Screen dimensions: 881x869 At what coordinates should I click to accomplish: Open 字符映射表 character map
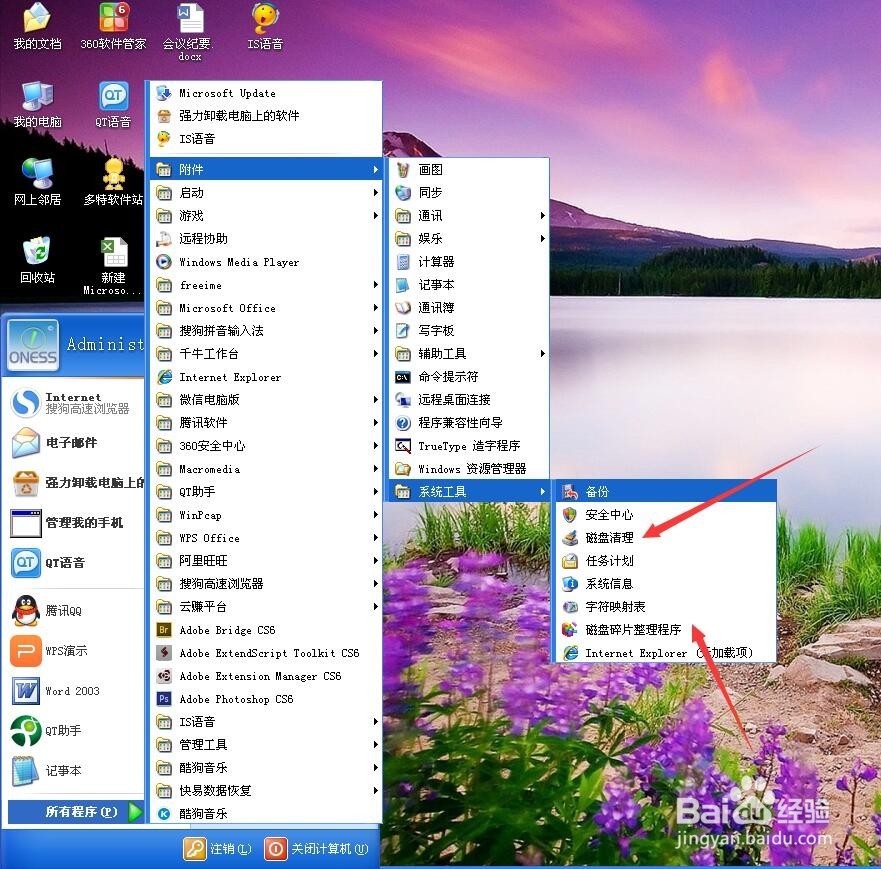666,607
